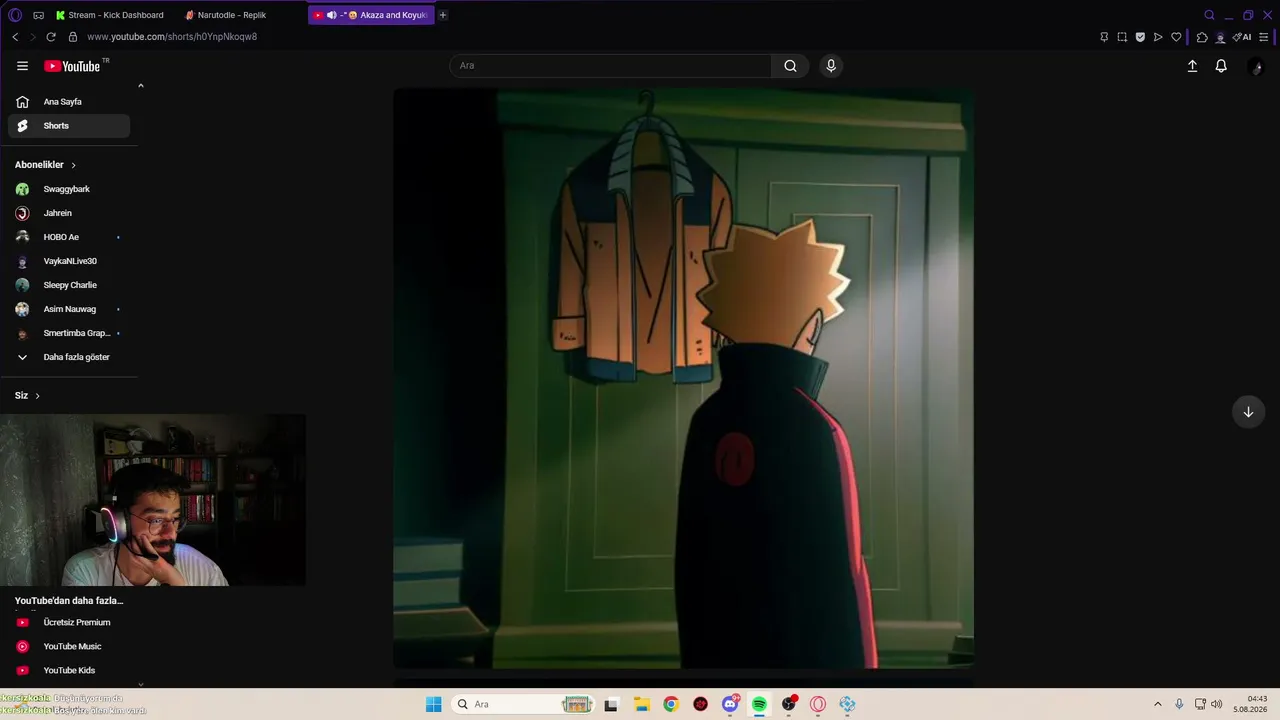Start voice search with the microphone

(x=830, y=66)
